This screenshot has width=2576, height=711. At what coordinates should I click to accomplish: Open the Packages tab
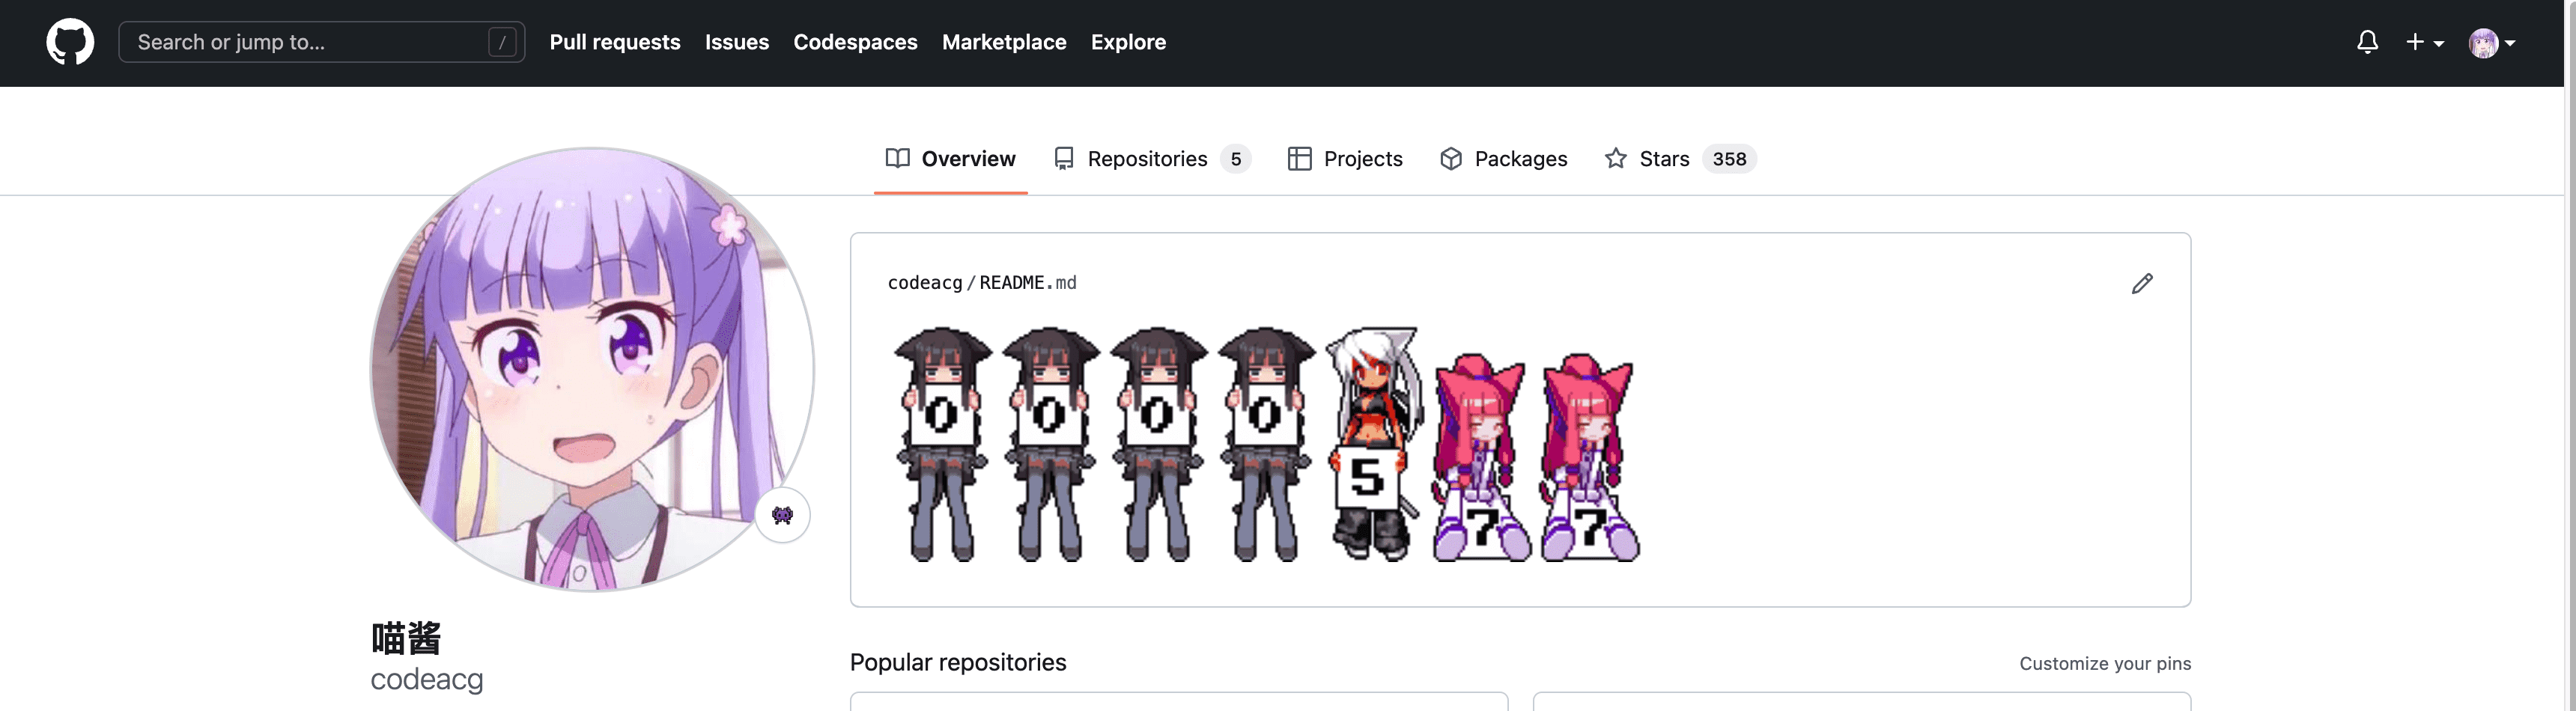coord(1503,159)
